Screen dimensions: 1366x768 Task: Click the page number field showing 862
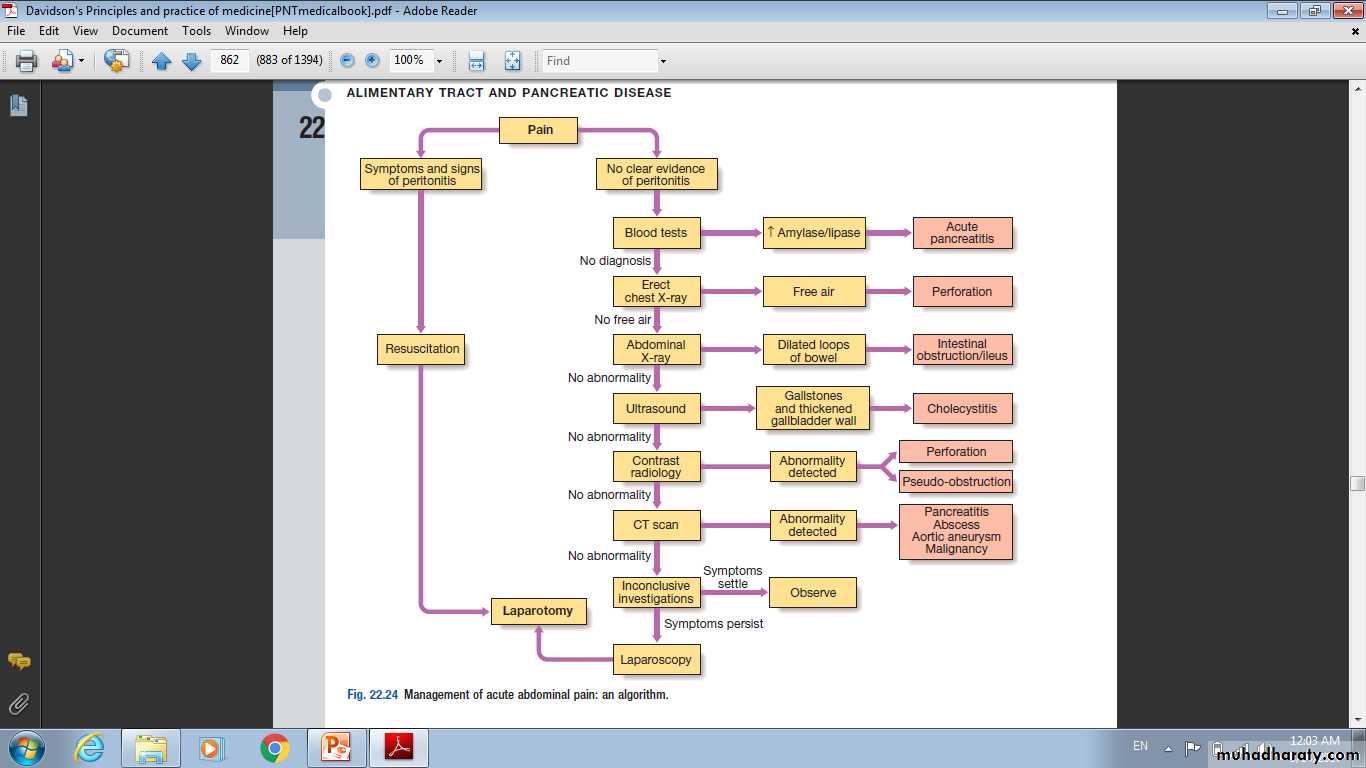(229, 61)
